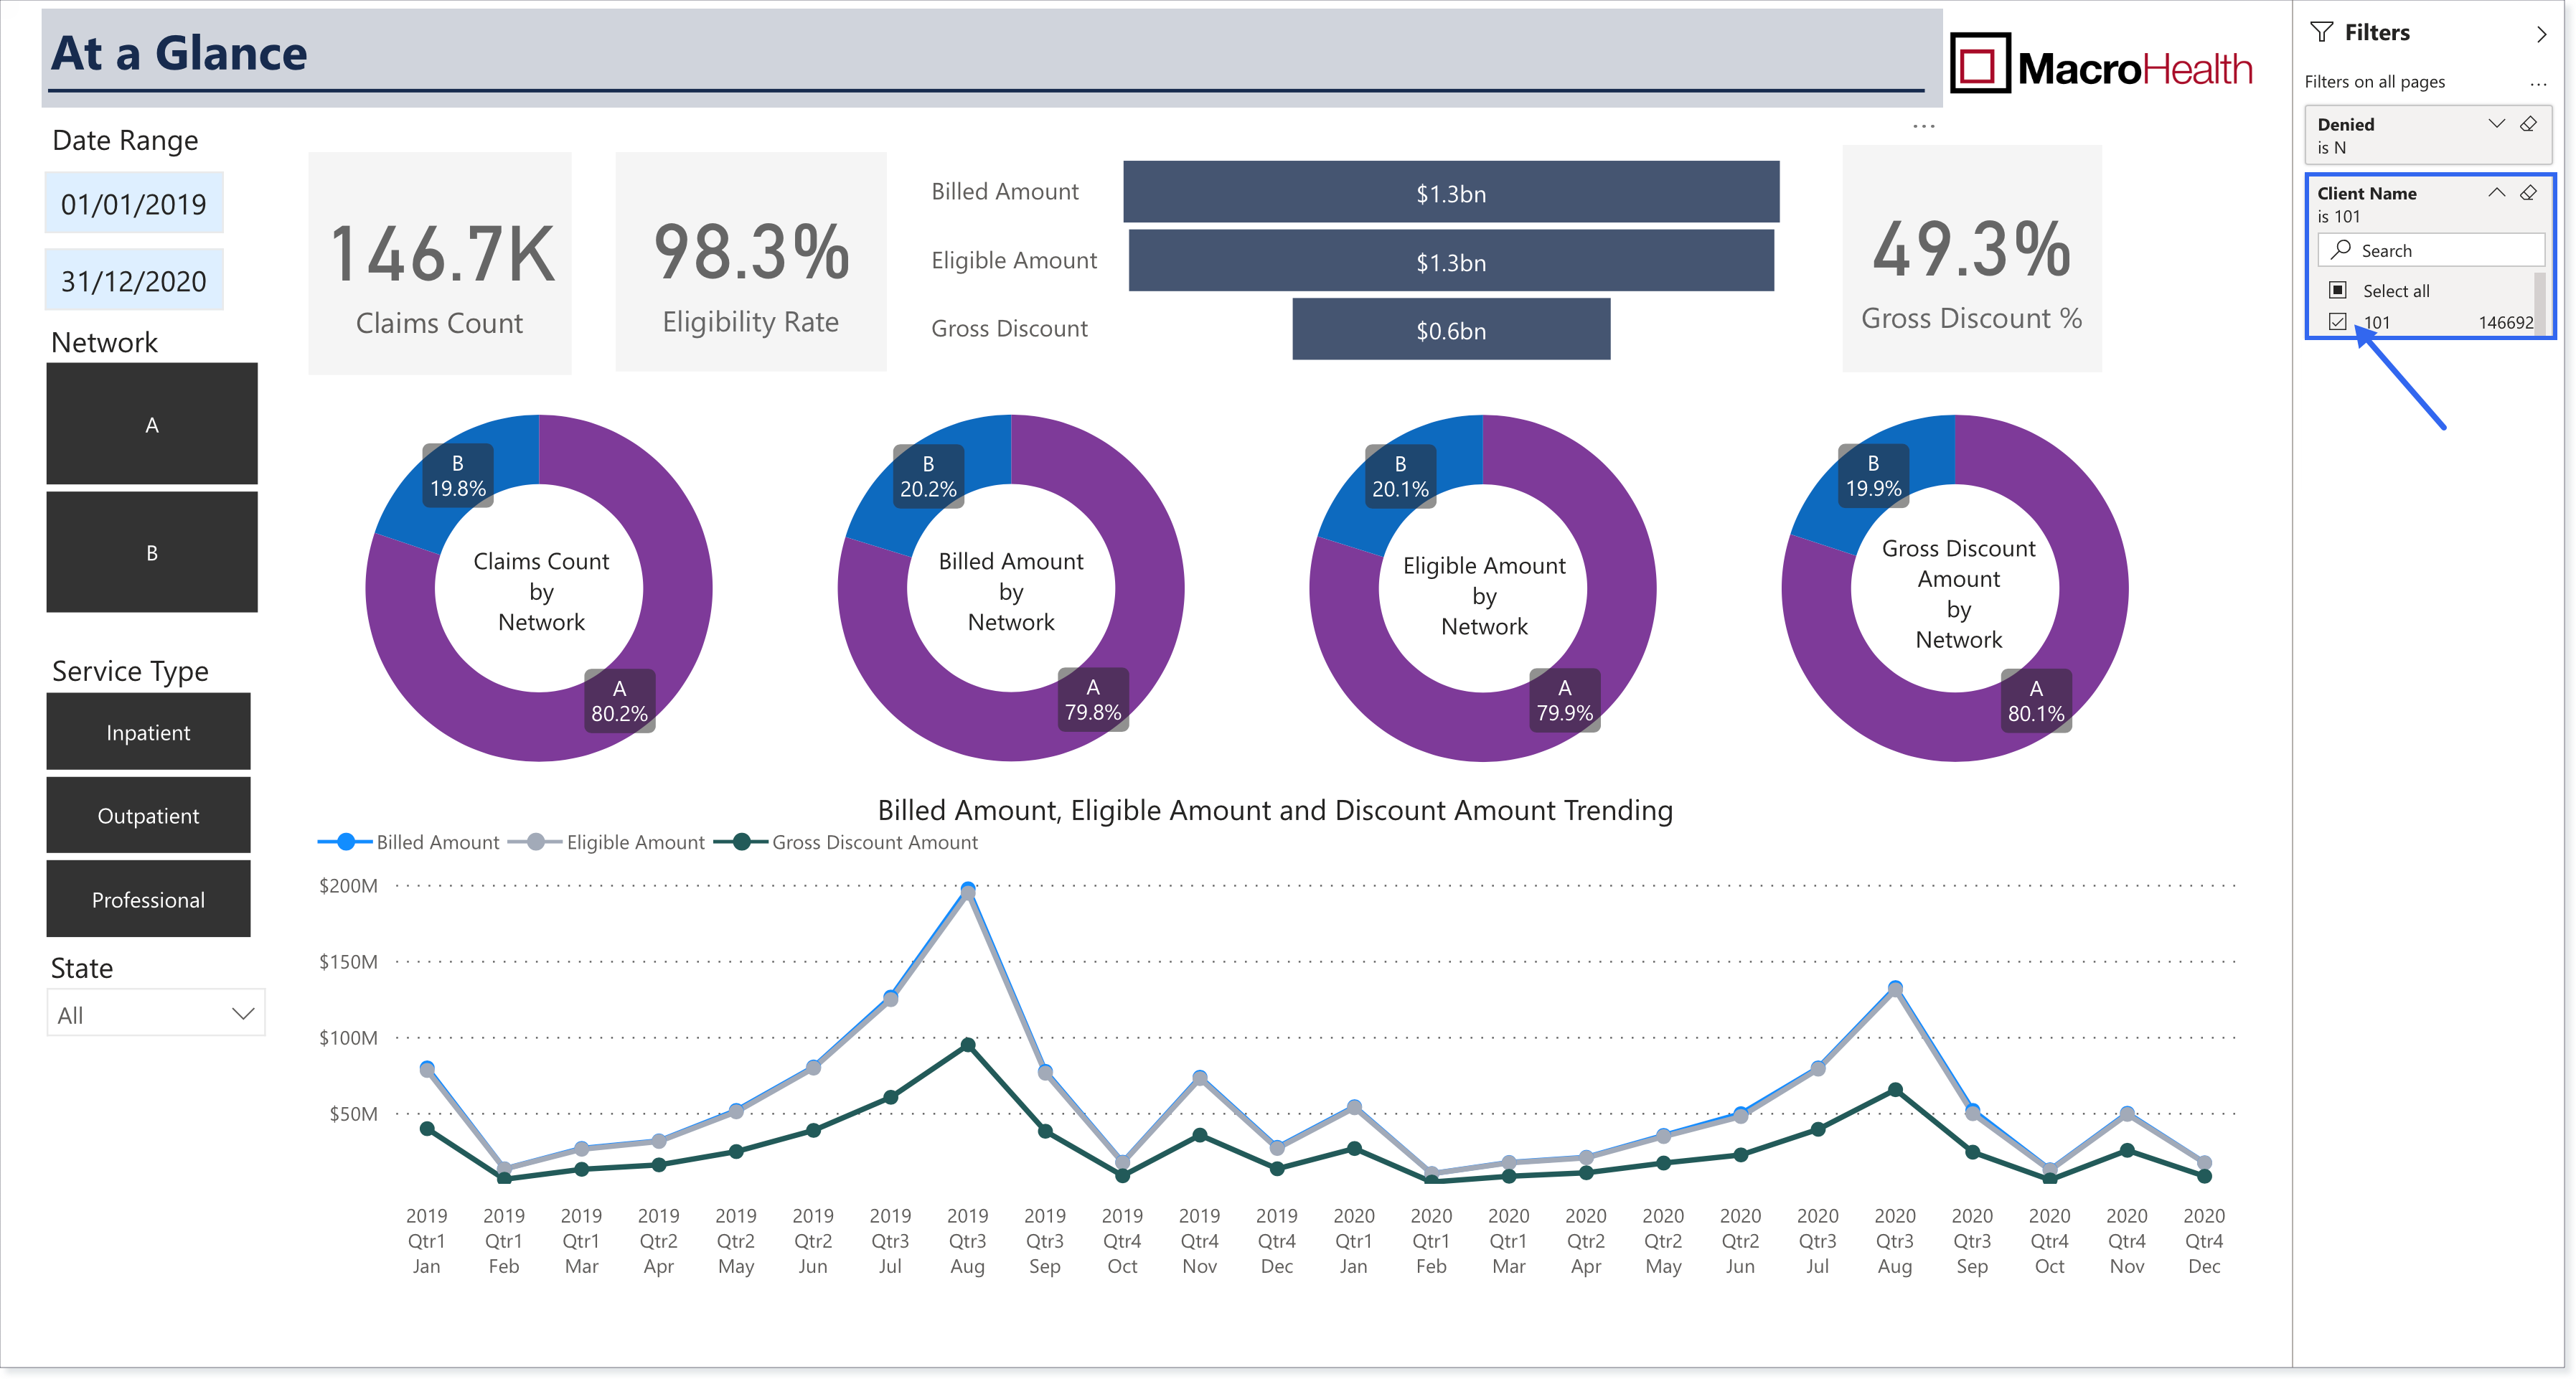This screenshot has width=2576, height=1379.
Task: Select Network A slicer button
Action: 152,424
